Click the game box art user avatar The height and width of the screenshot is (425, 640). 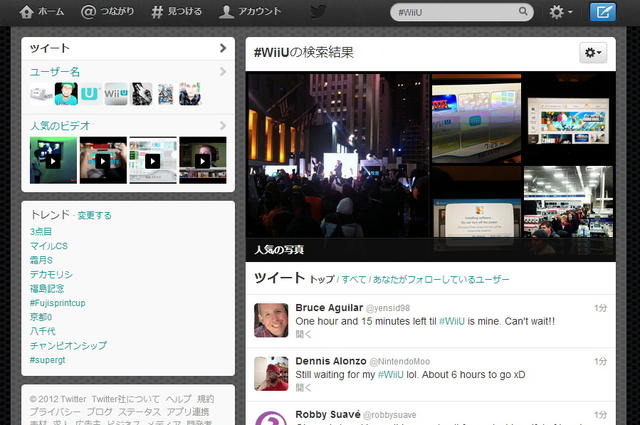(165, 94)
